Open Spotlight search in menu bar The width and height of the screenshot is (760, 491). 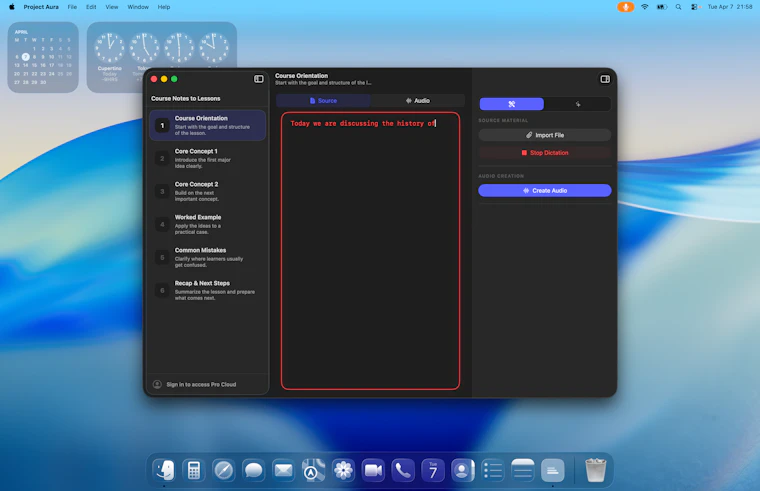[679, 7]
